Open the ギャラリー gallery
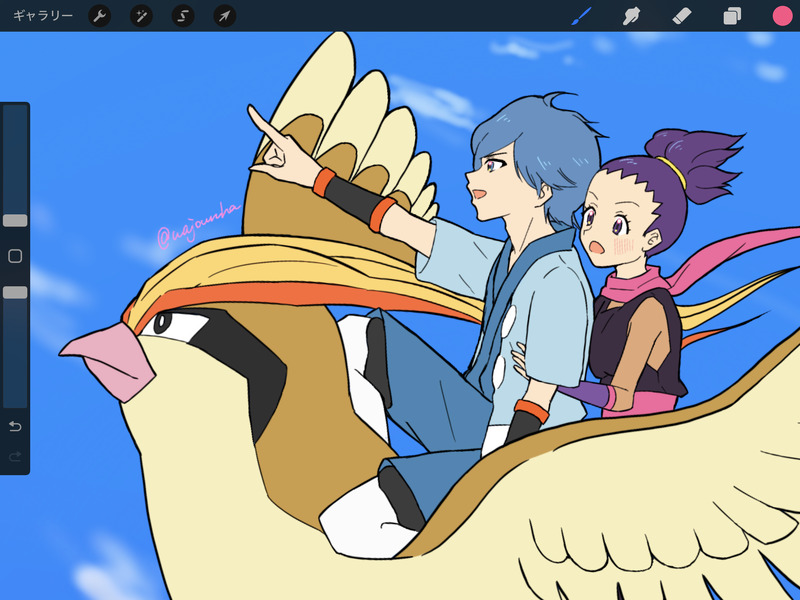 point(43,16)
